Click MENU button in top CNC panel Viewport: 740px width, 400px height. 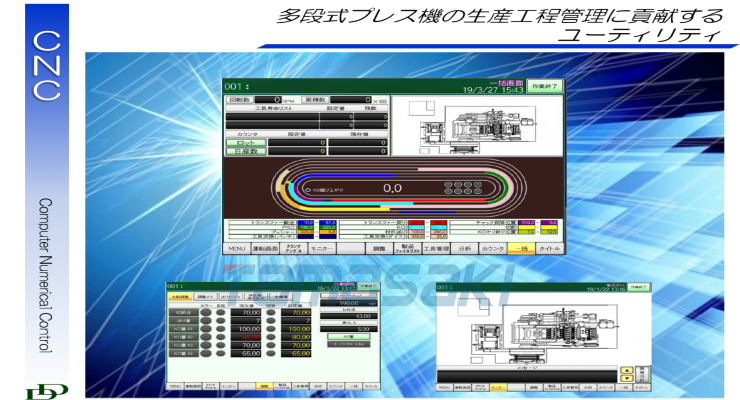tap(238, 247)
